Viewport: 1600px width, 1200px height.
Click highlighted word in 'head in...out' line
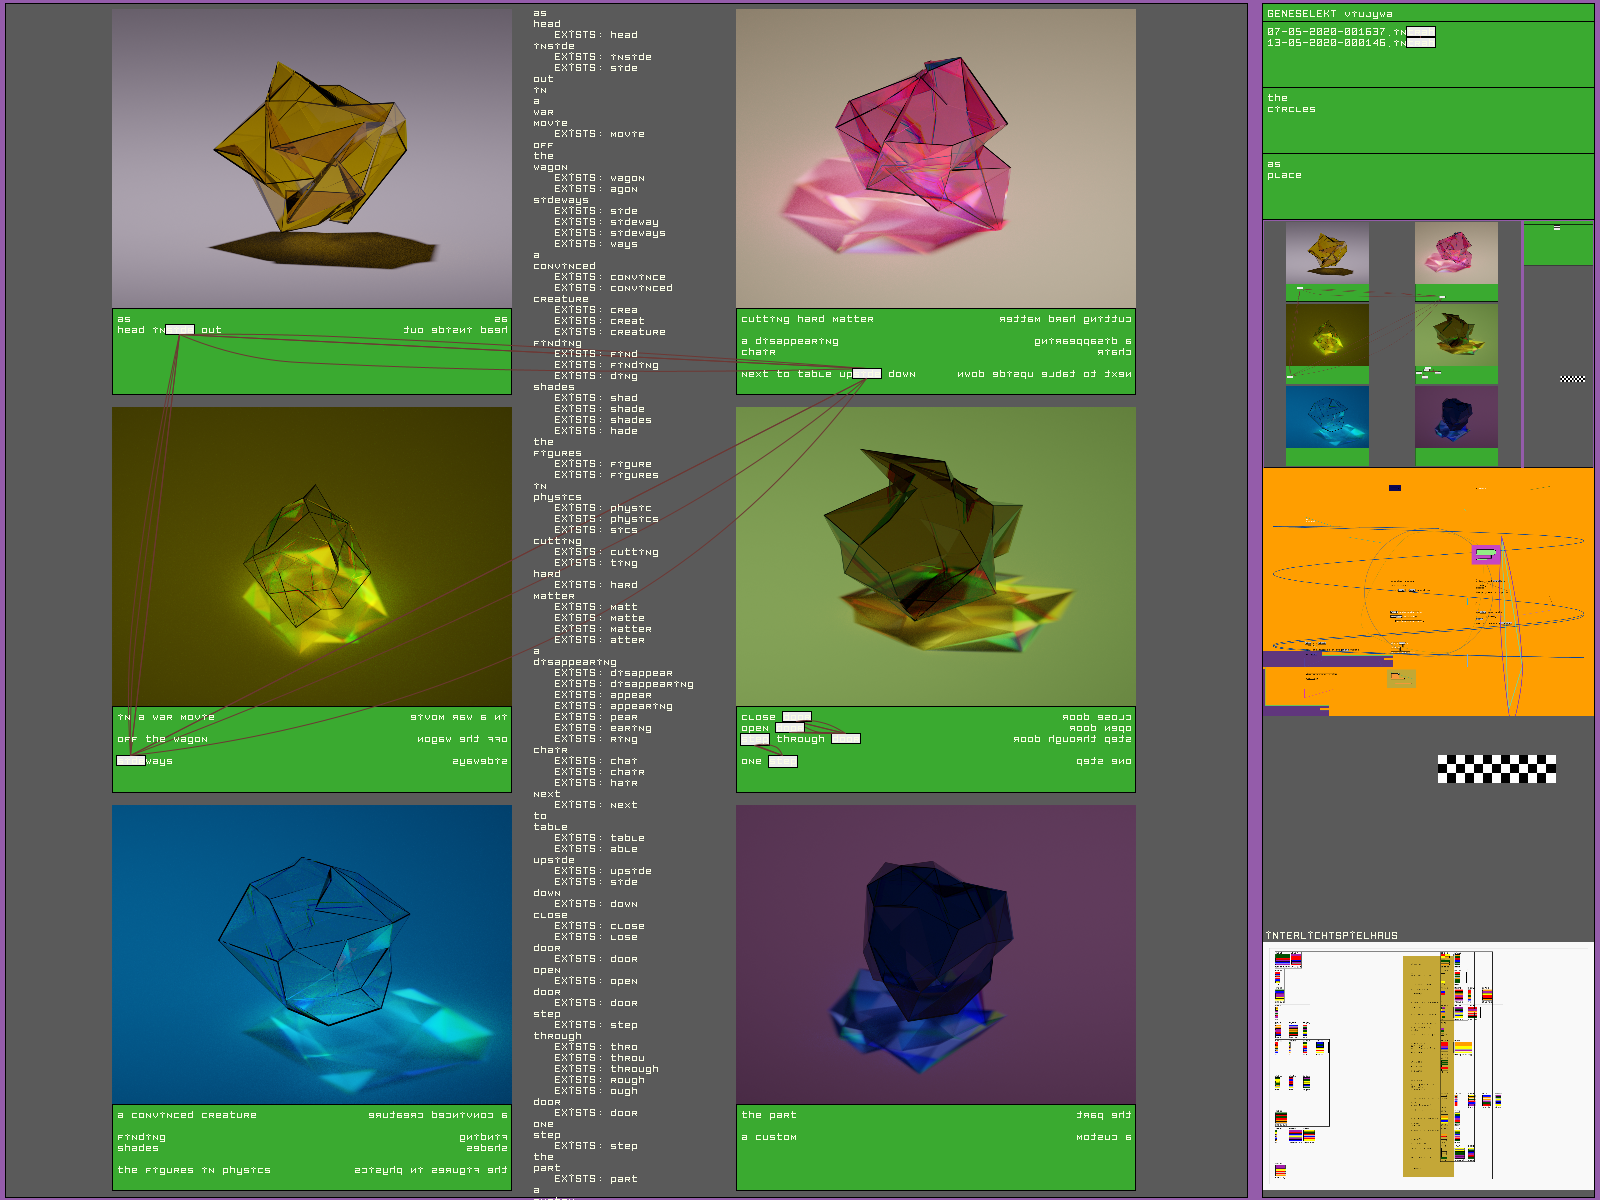coord(180,330)
